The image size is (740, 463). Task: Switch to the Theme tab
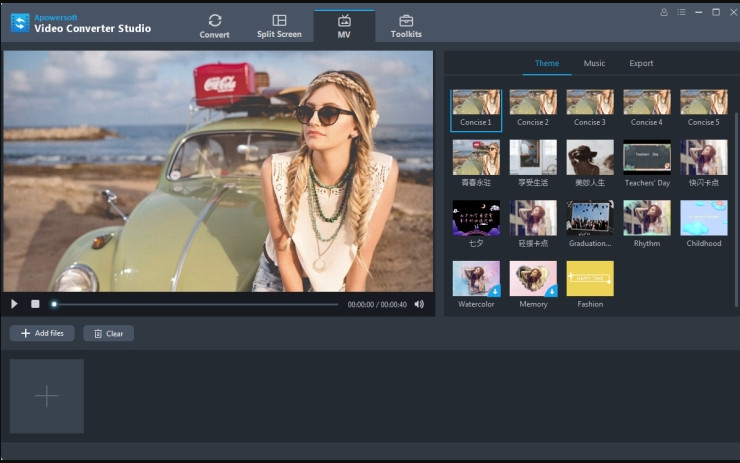tap(547, 63)
